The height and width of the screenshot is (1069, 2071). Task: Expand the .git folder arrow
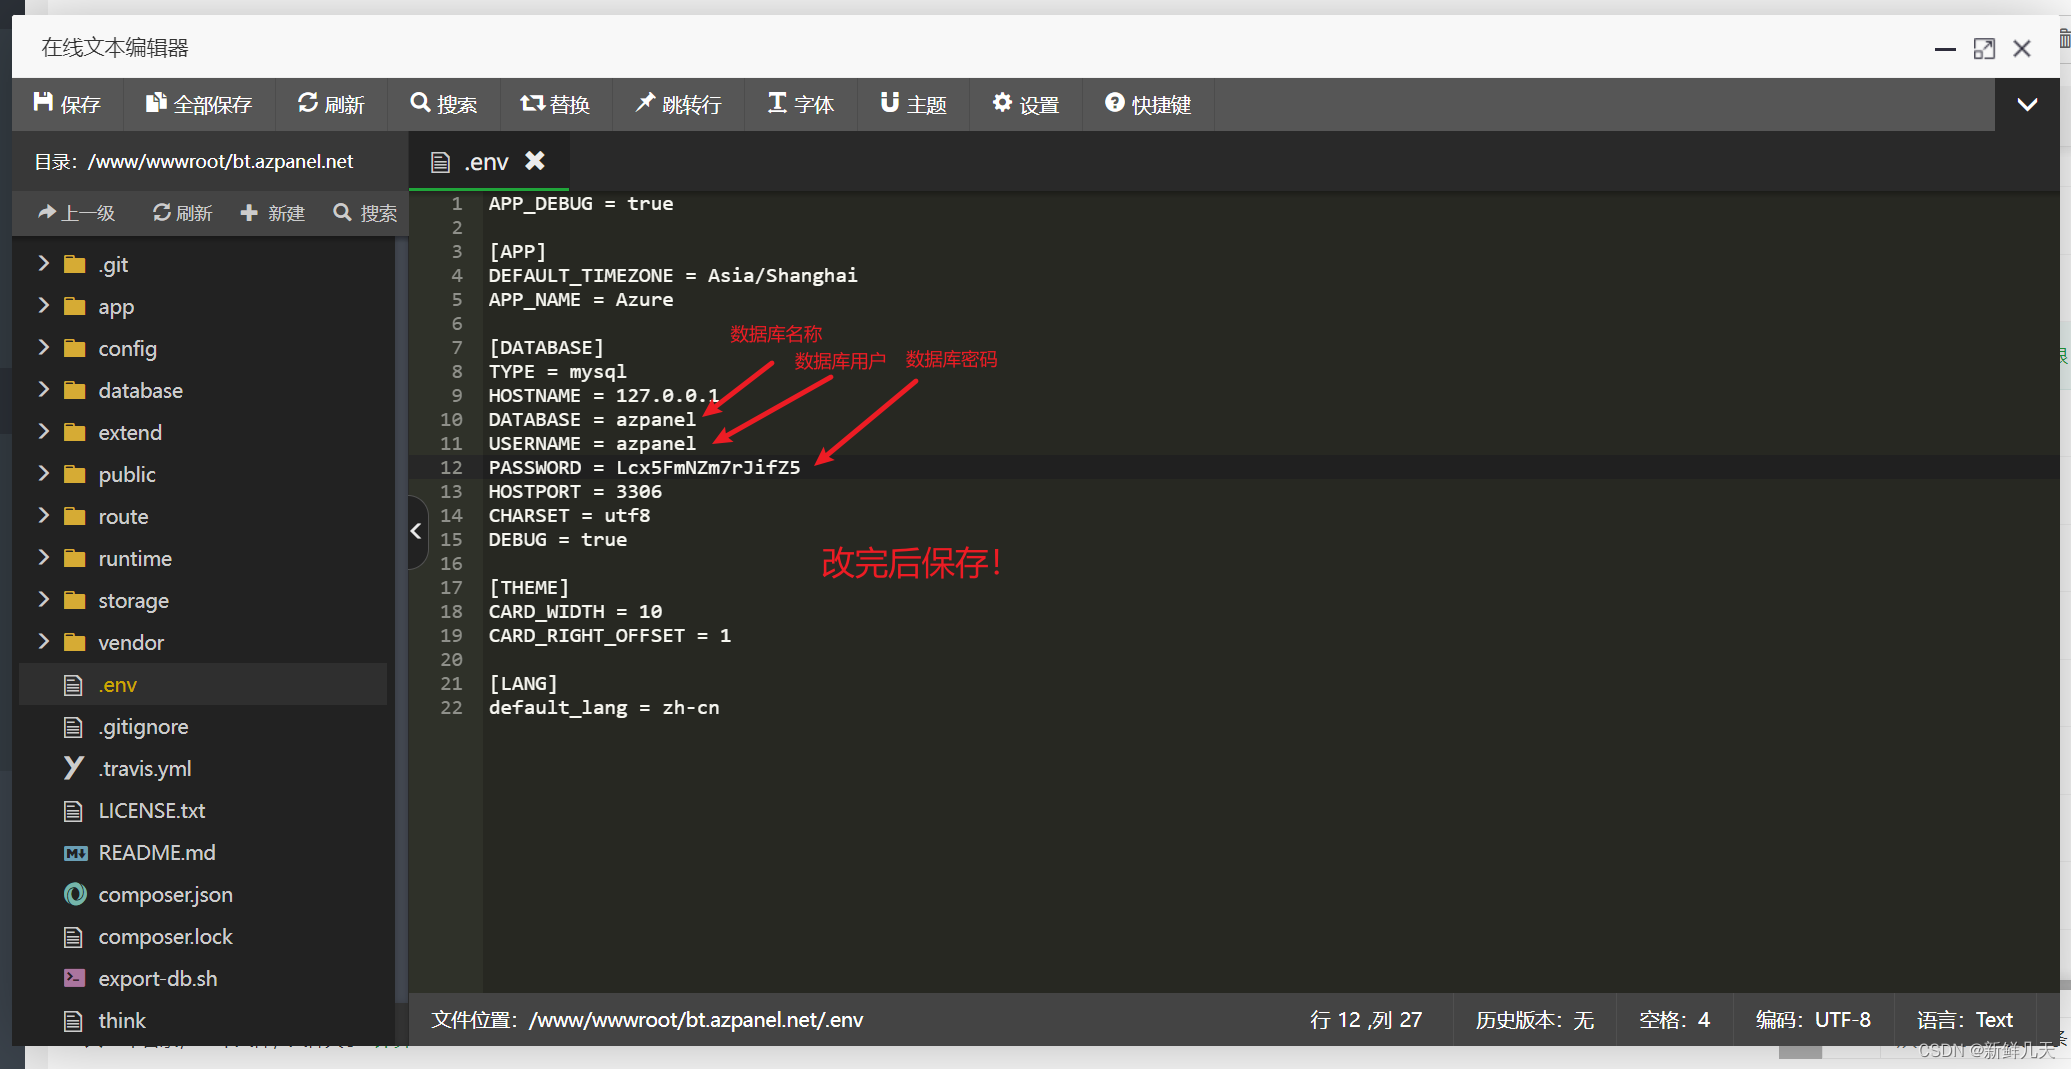coord(43,263)
